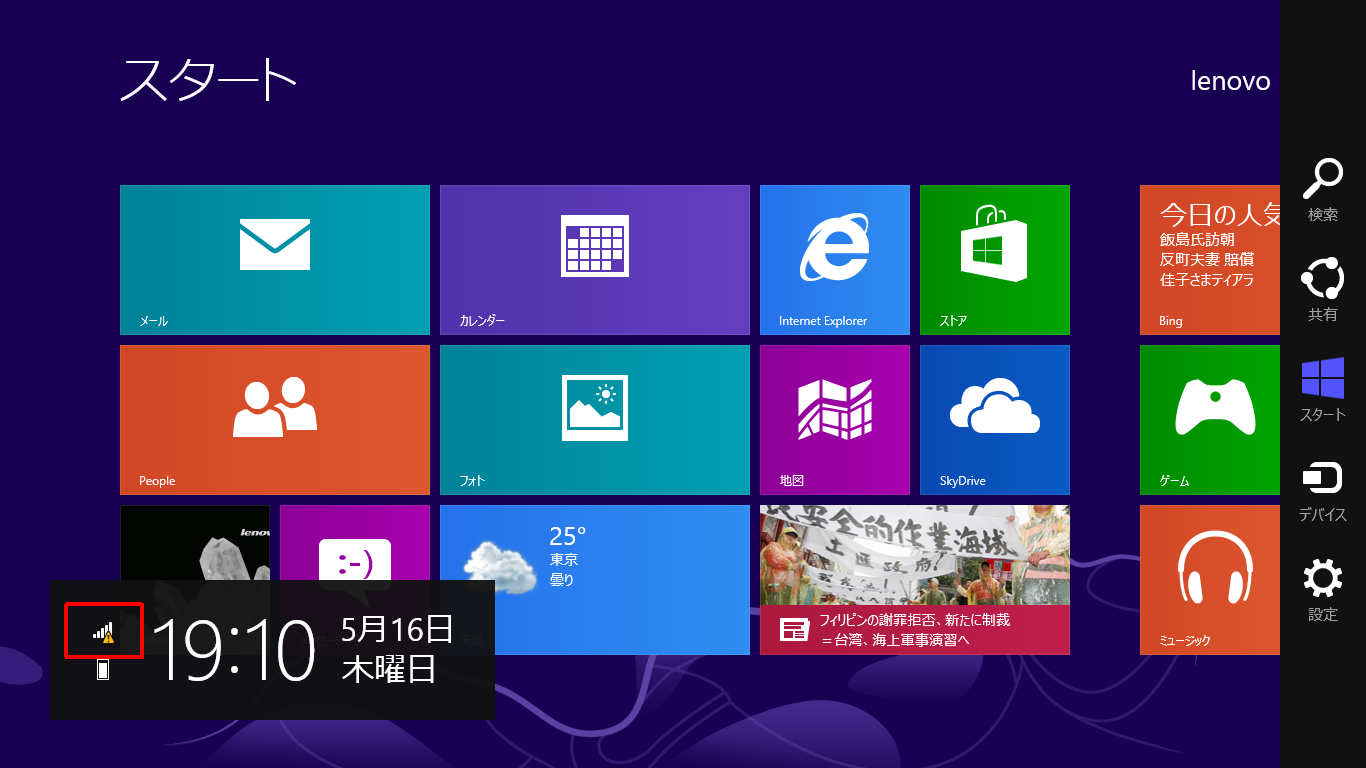This screenshot has height=768, width=1366.
Task: Click the スタート screen title
Action: coord(208,80)
